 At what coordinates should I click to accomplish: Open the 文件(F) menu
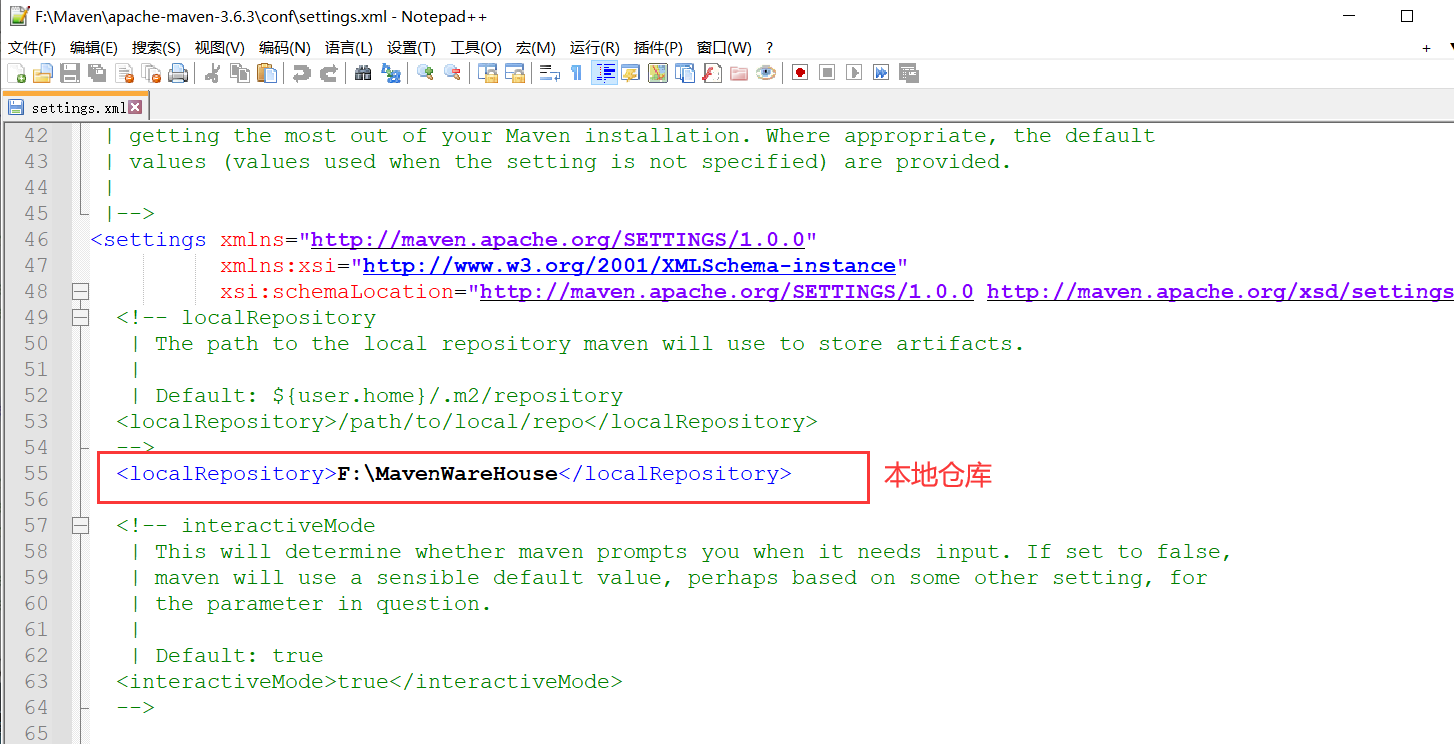point(32,47)
